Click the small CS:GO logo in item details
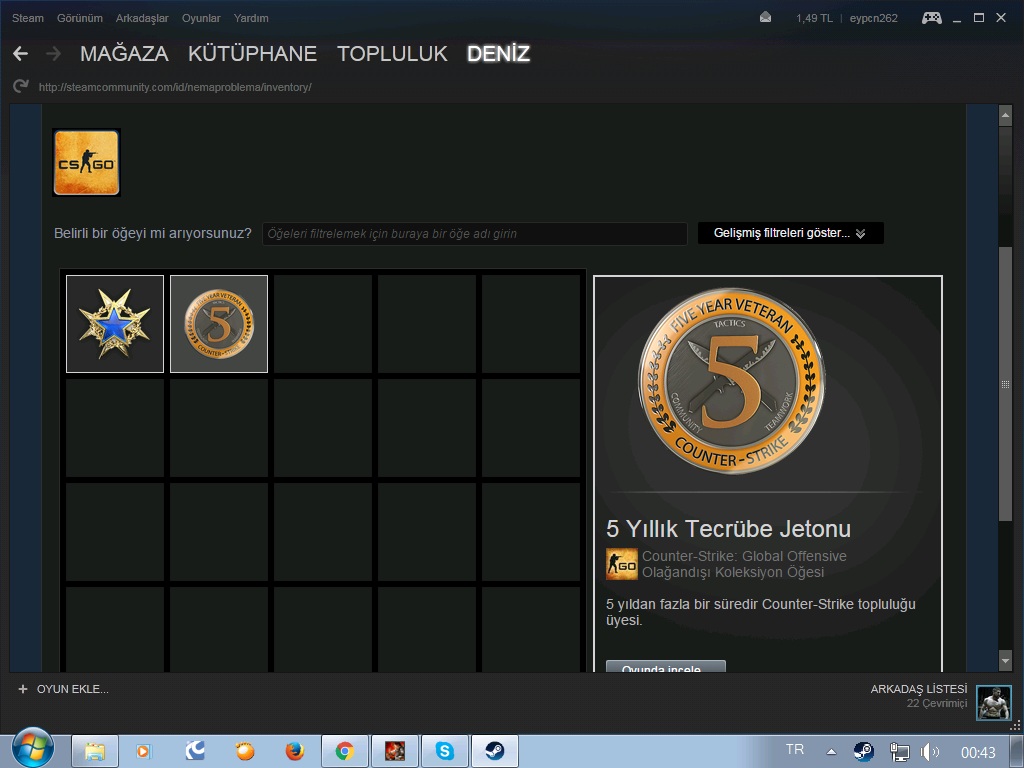Image resolution: width=1024 pixels, height=768 pixels. [x=622, y=564]
